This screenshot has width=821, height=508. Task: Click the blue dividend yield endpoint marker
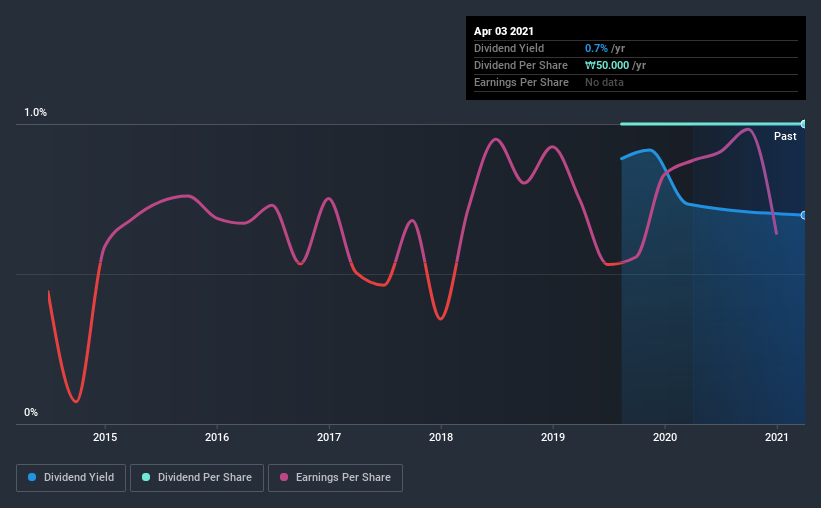(x=803, y=215)
